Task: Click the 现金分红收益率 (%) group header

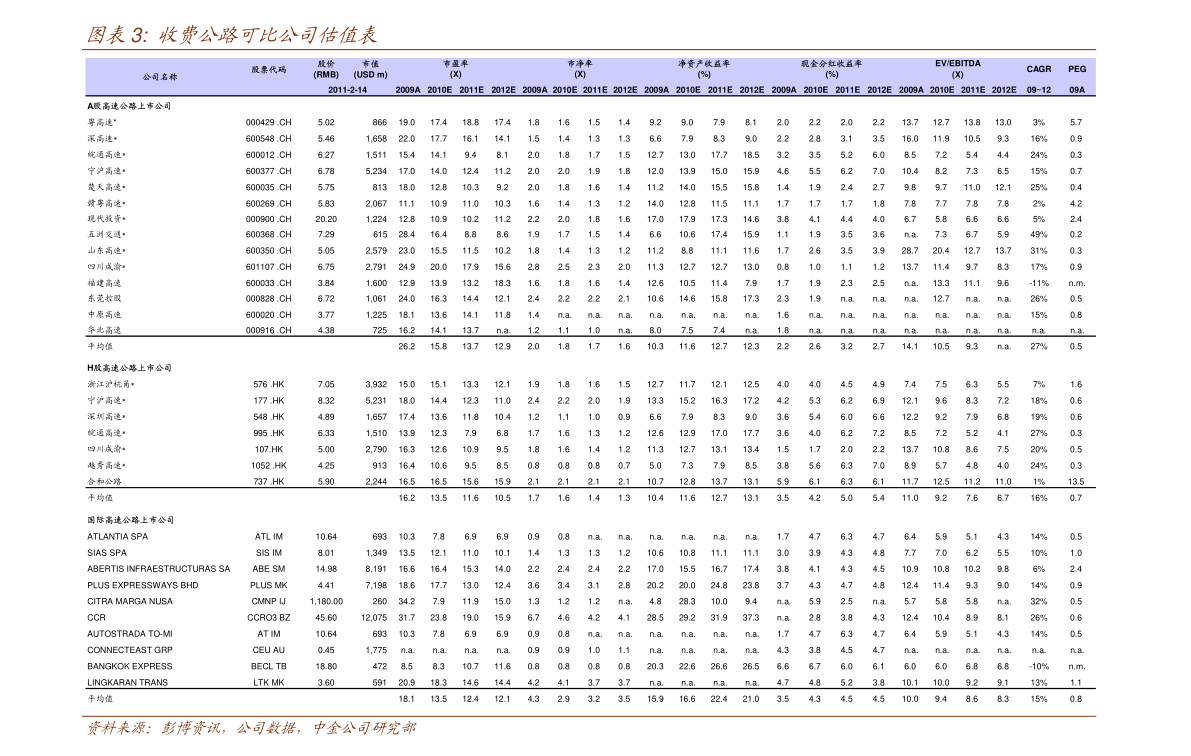Action: [x=831, y=69]
